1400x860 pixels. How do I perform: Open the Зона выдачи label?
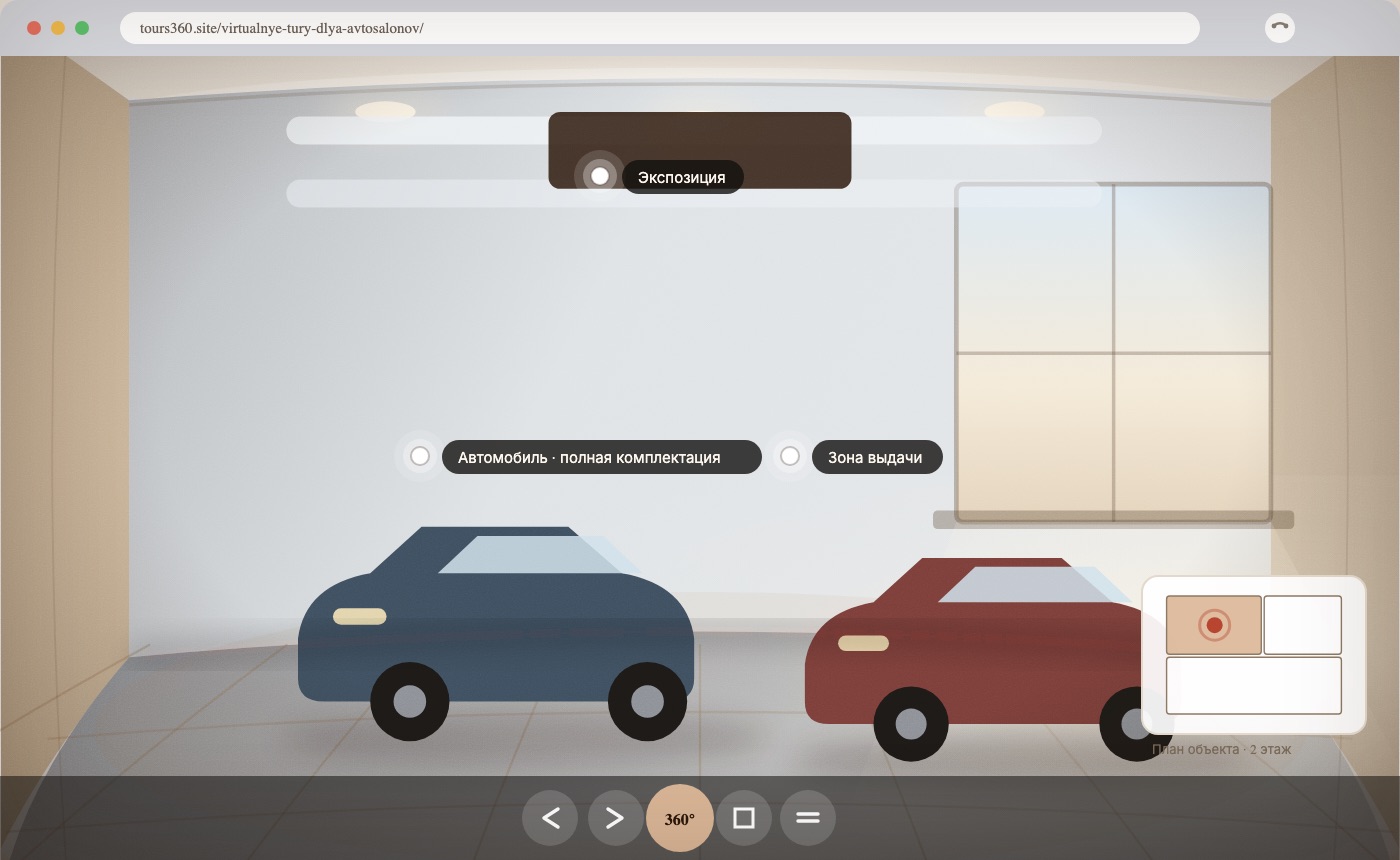pos(877,457)
